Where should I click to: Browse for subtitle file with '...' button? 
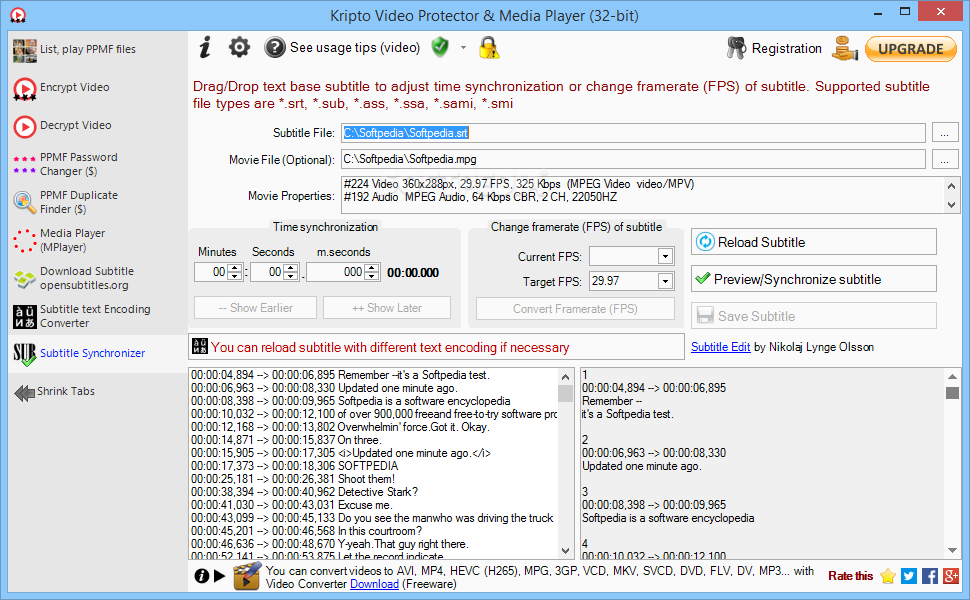pyautogui.click(x=945, y=133)
